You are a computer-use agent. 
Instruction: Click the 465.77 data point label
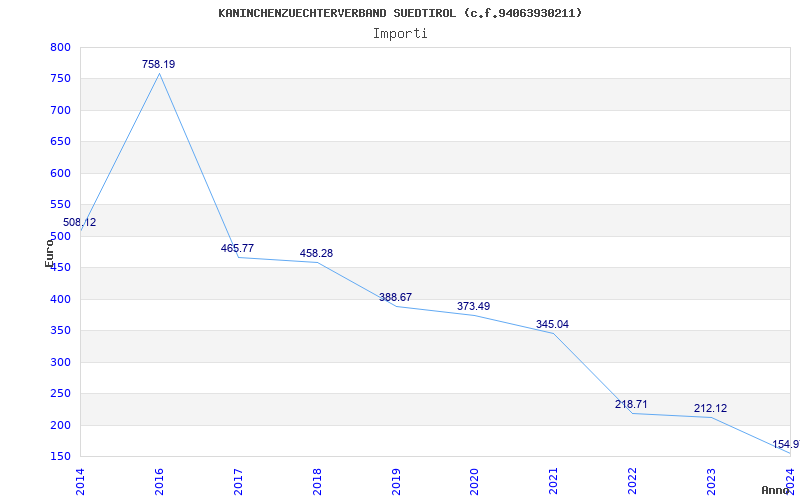[237, 248]
